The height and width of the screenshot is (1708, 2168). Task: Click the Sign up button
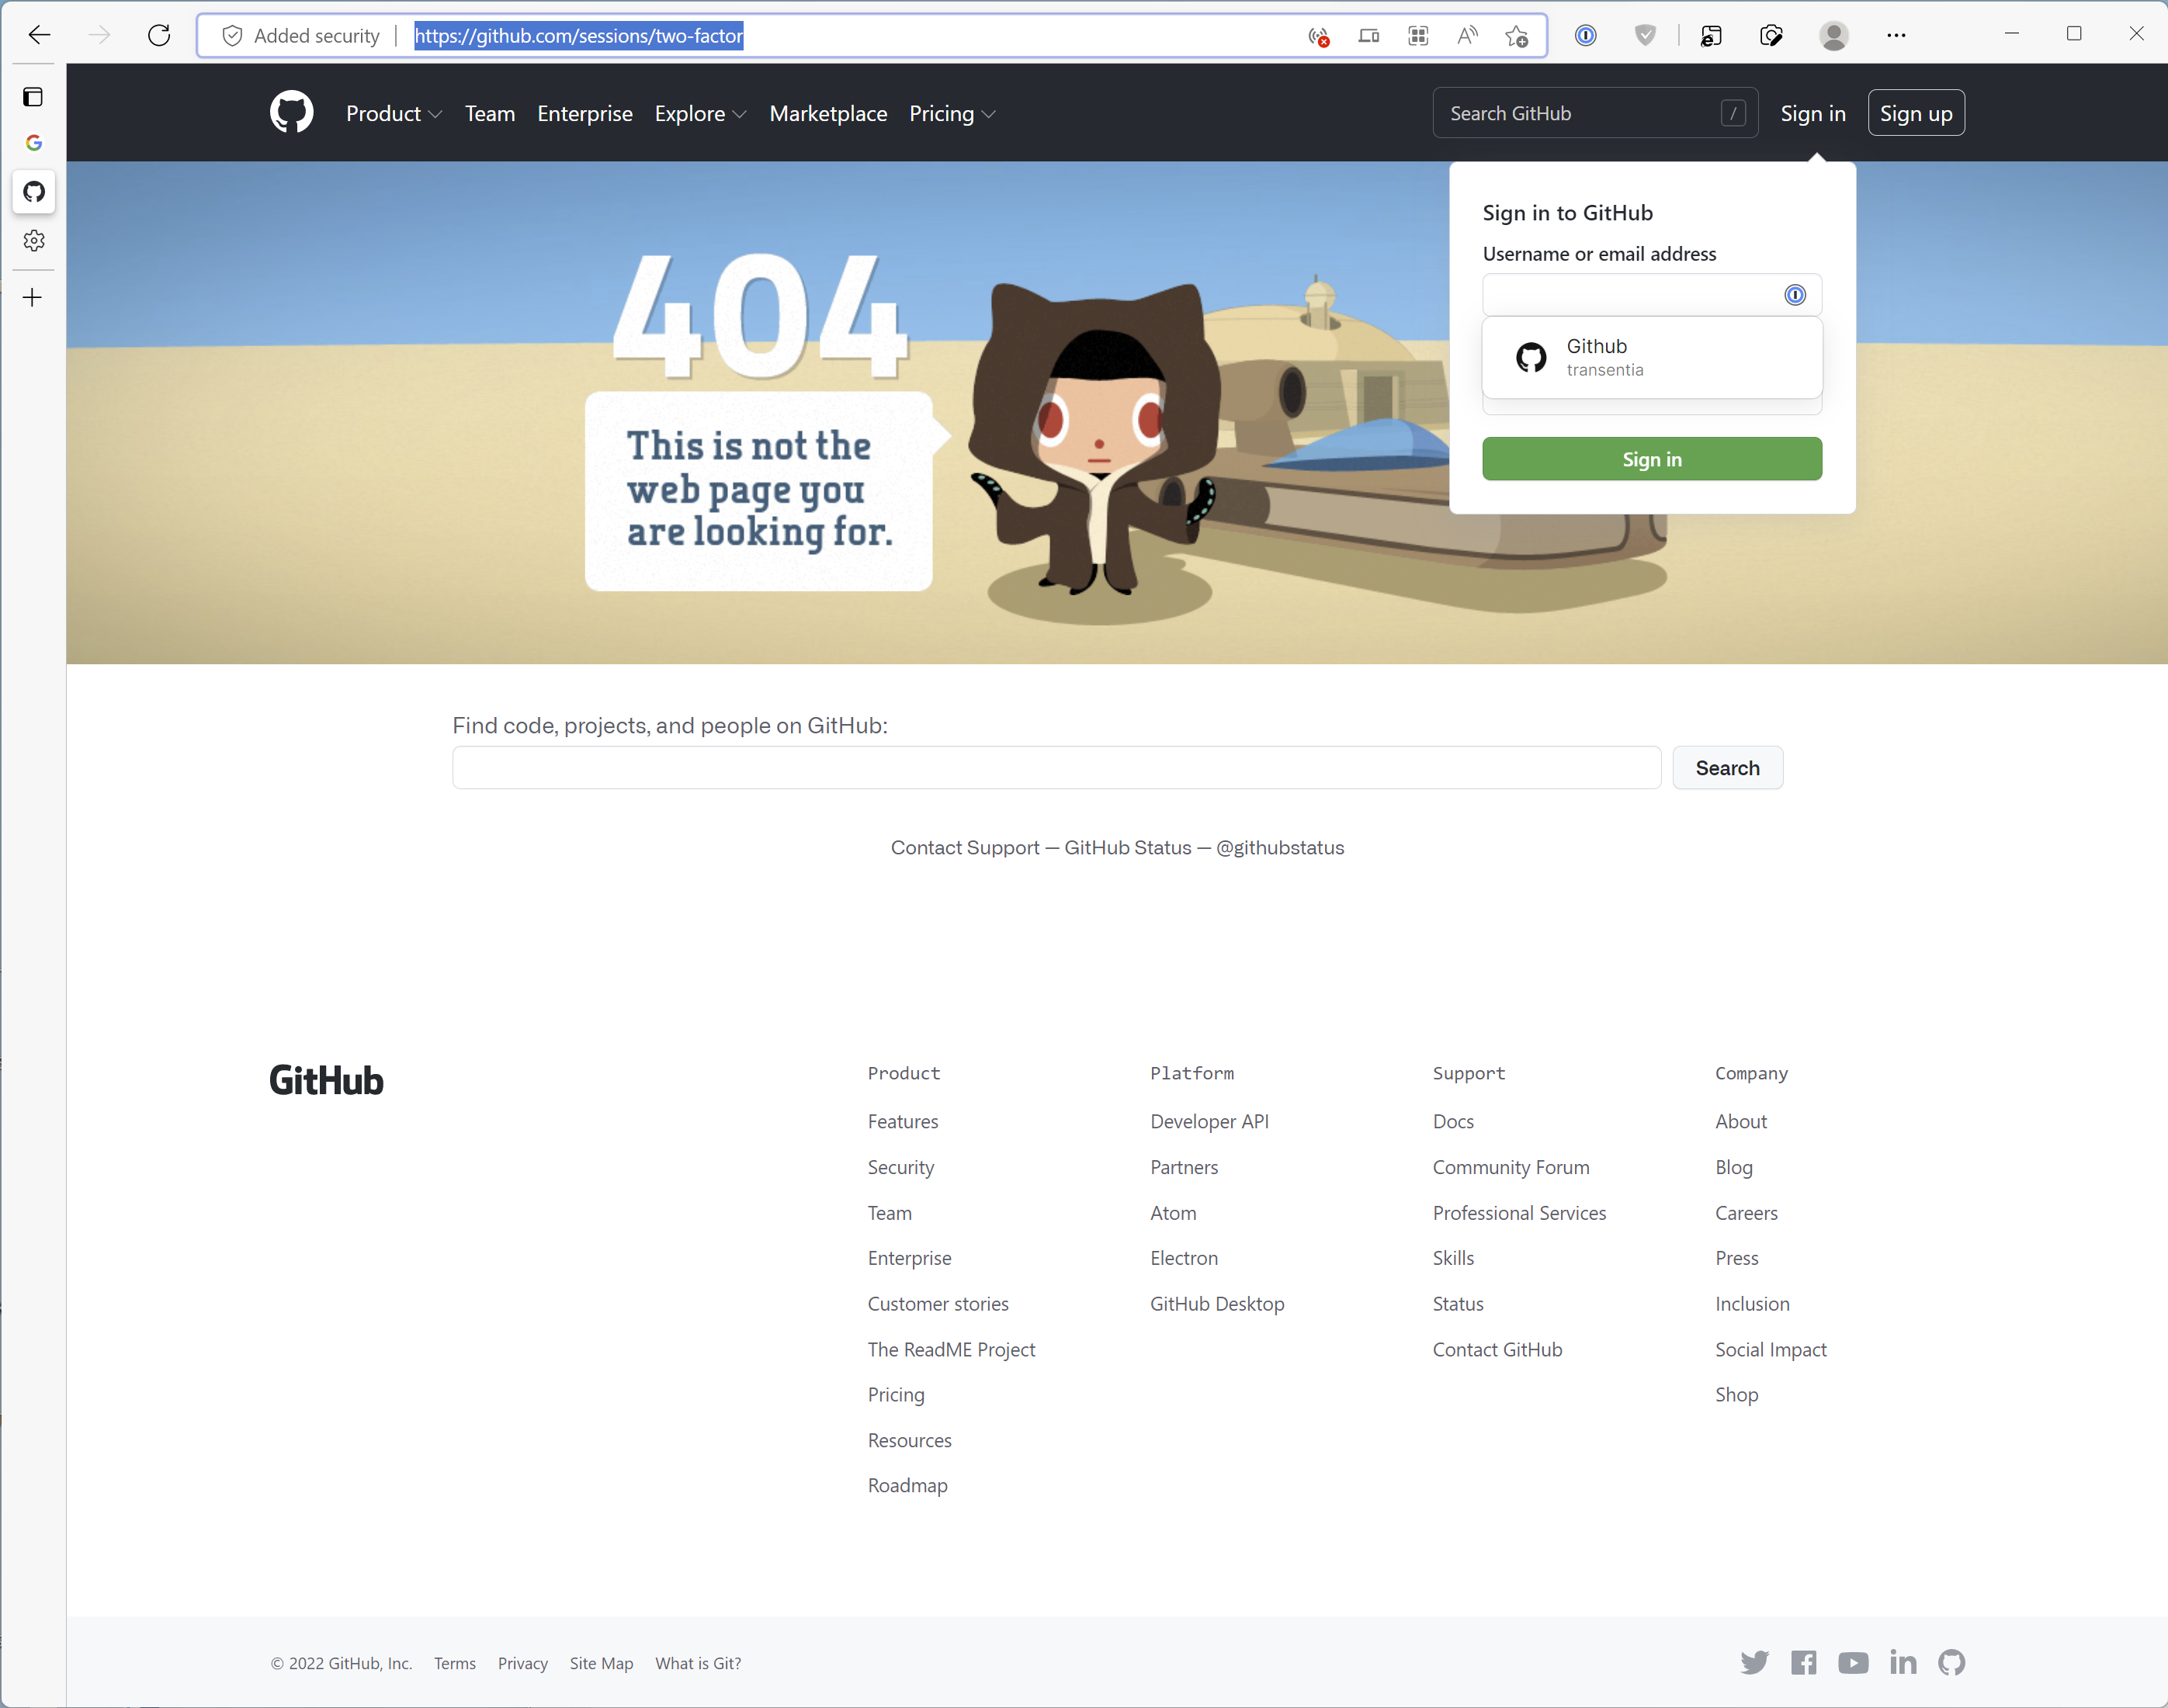(x=1915, y=114)
